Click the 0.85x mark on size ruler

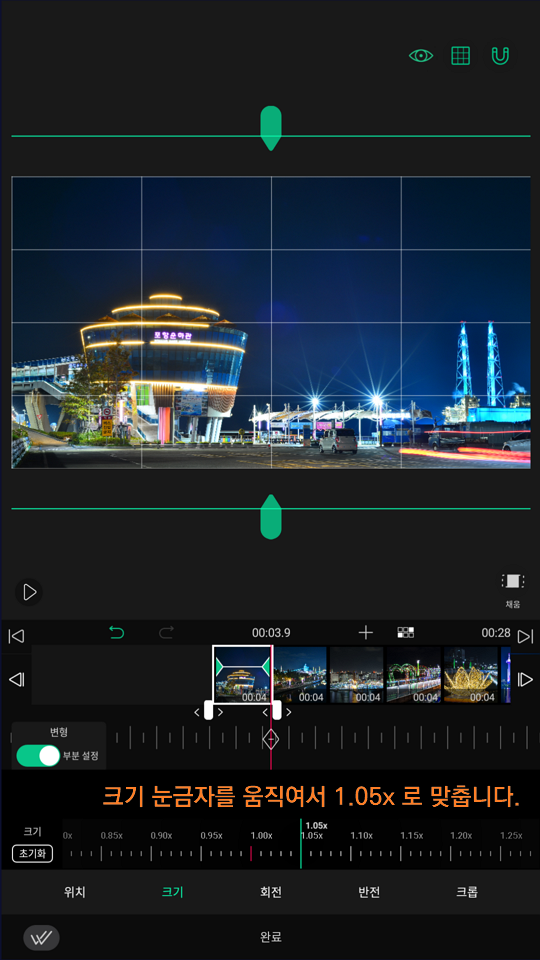pos(111,835)
